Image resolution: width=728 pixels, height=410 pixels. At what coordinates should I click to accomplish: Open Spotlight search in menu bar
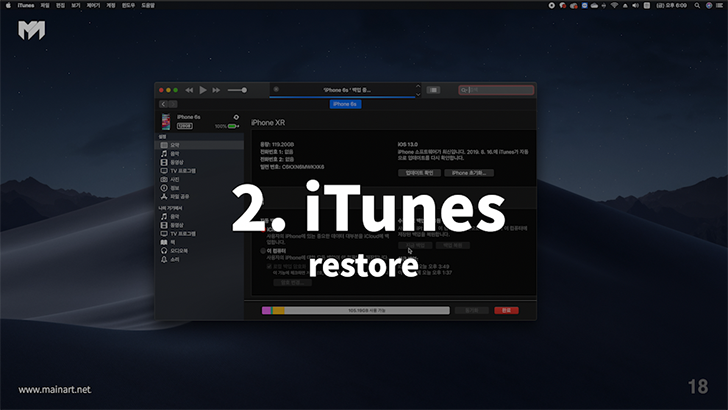click(x=697, y=6)
